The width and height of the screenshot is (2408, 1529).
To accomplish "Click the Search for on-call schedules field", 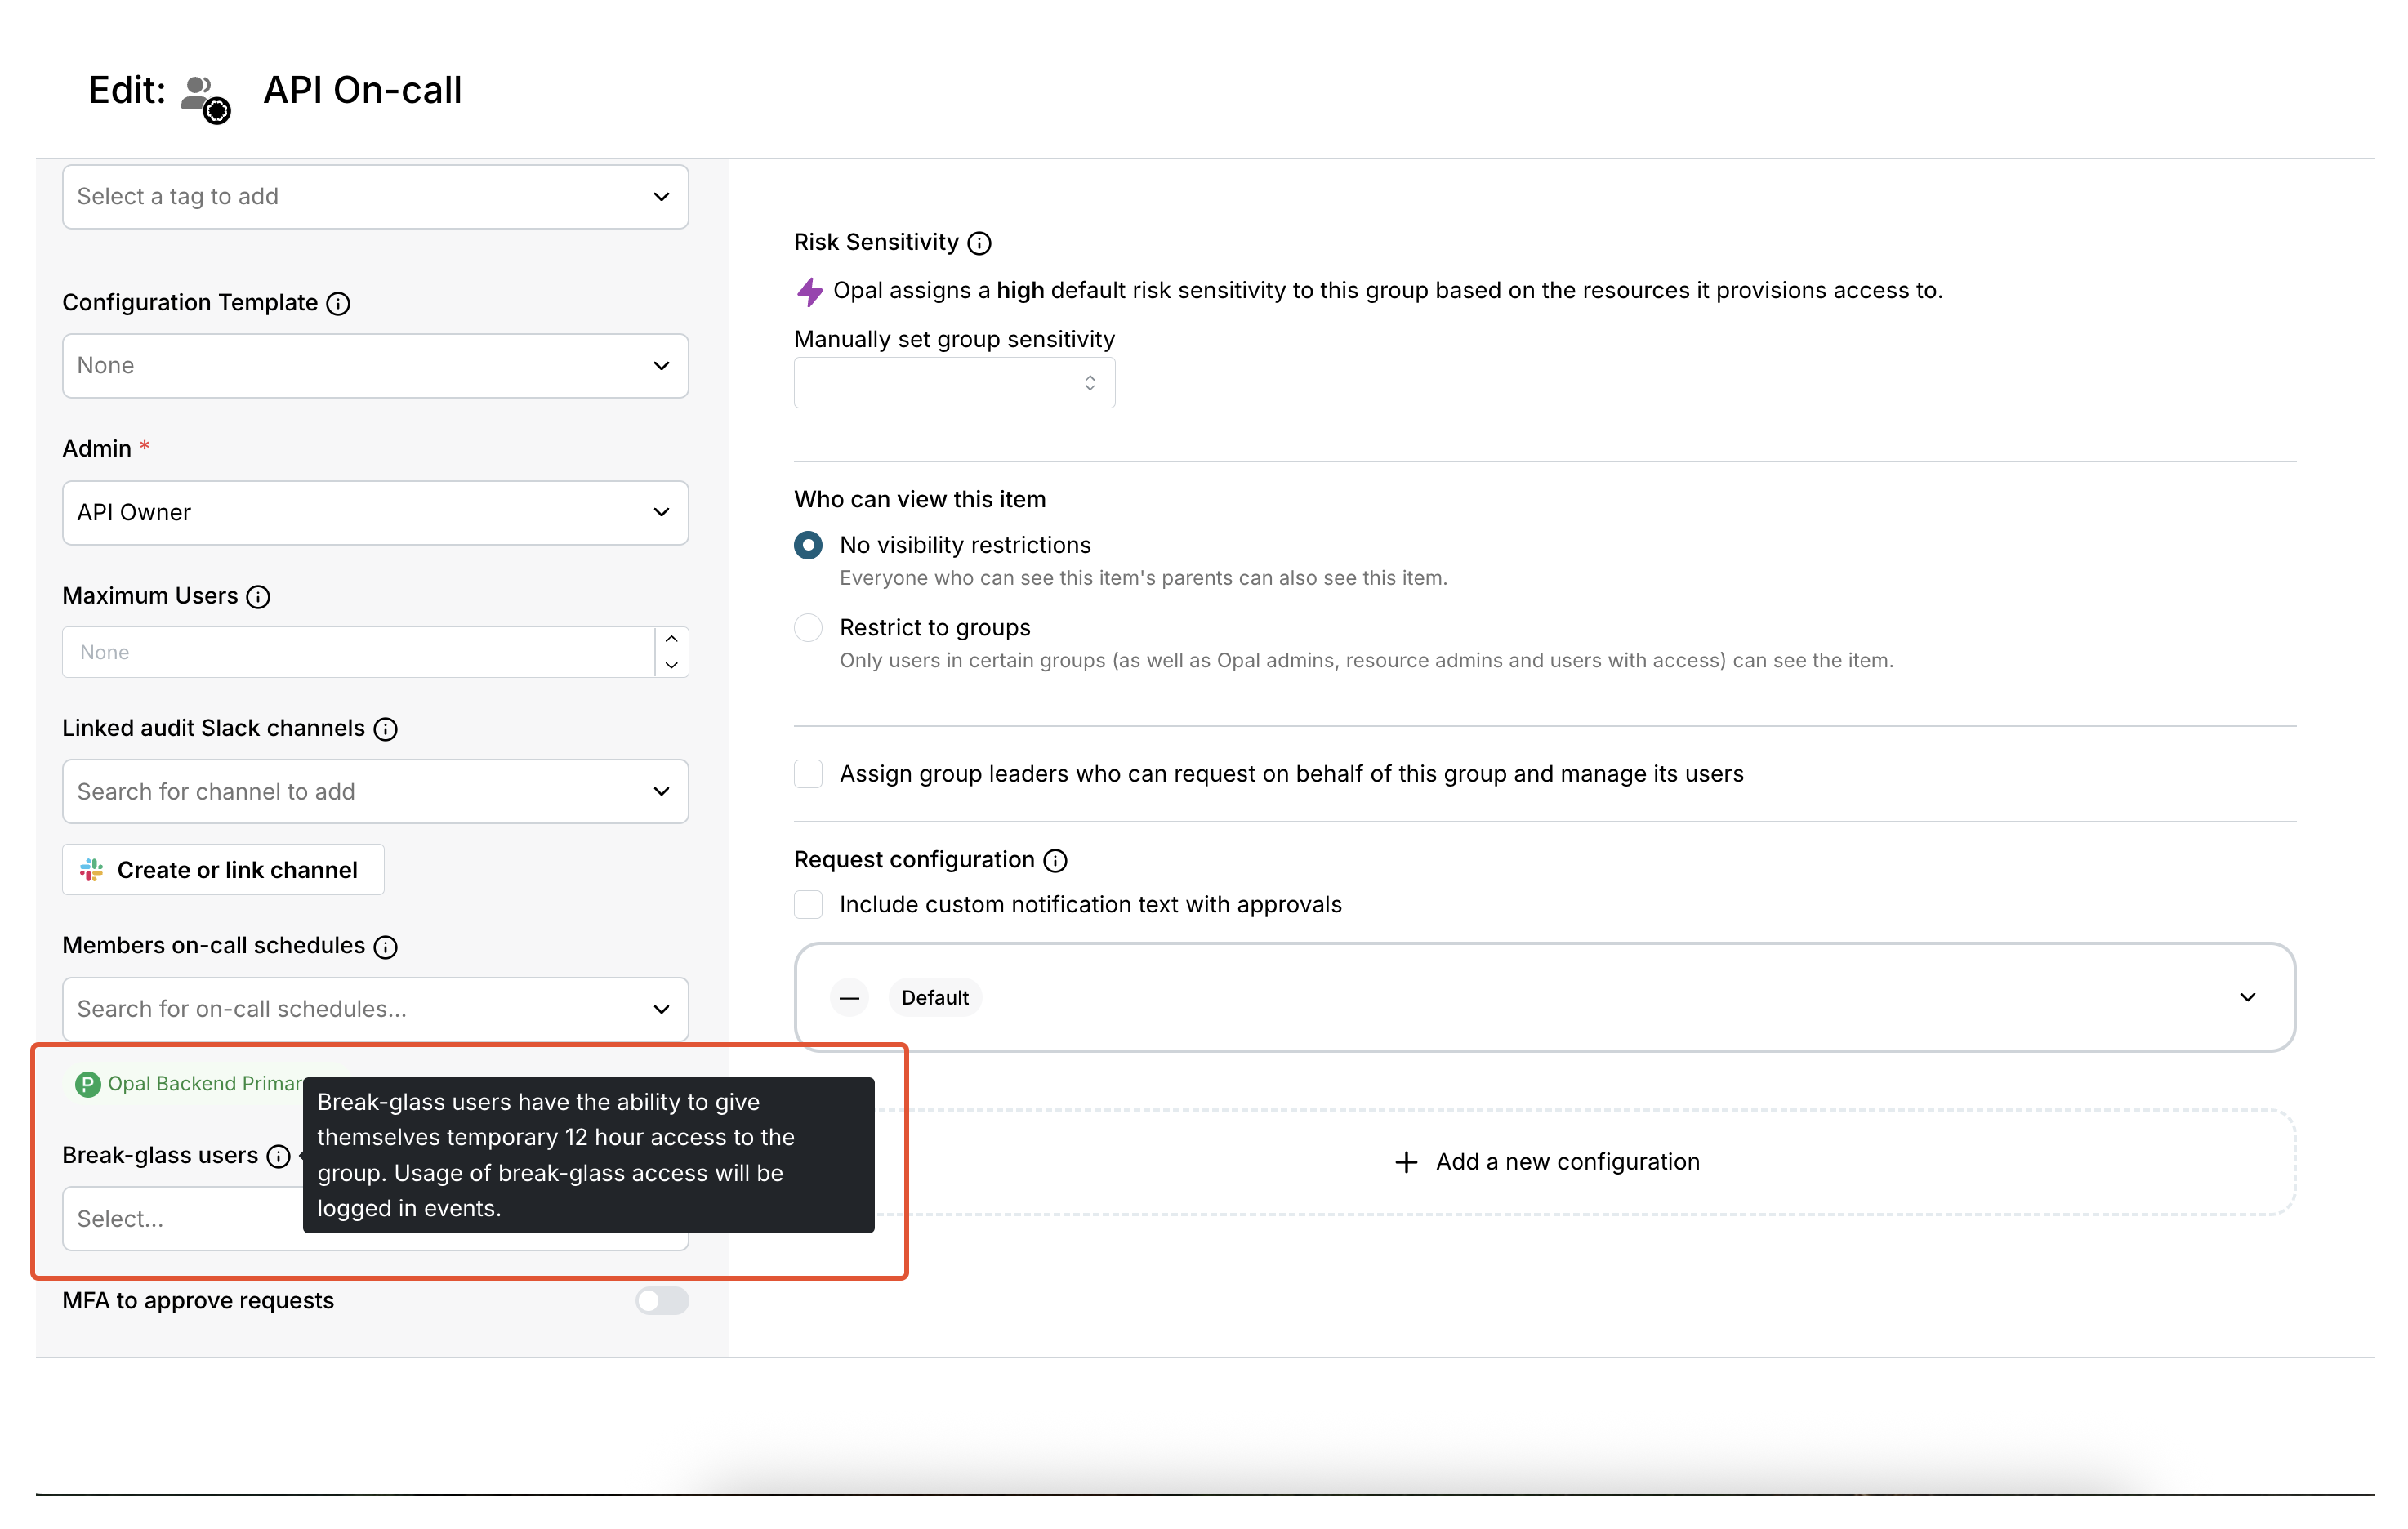I will 355,1009.
